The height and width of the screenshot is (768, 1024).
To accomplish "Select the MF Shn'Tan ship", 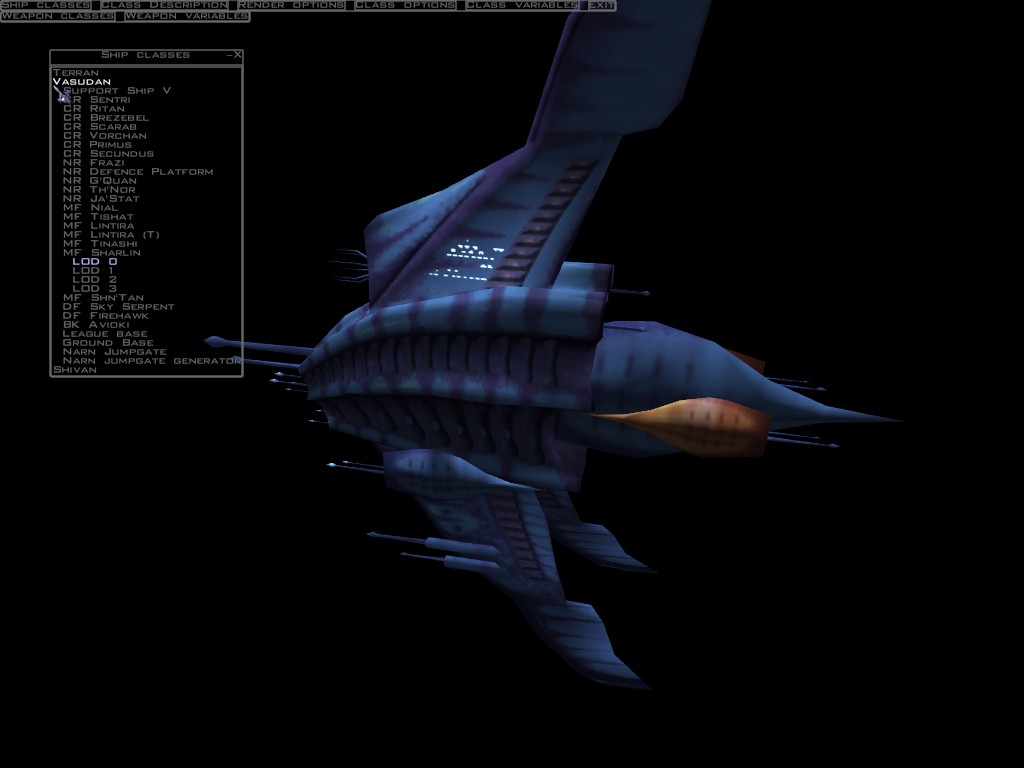I will (x=103, y=297).
